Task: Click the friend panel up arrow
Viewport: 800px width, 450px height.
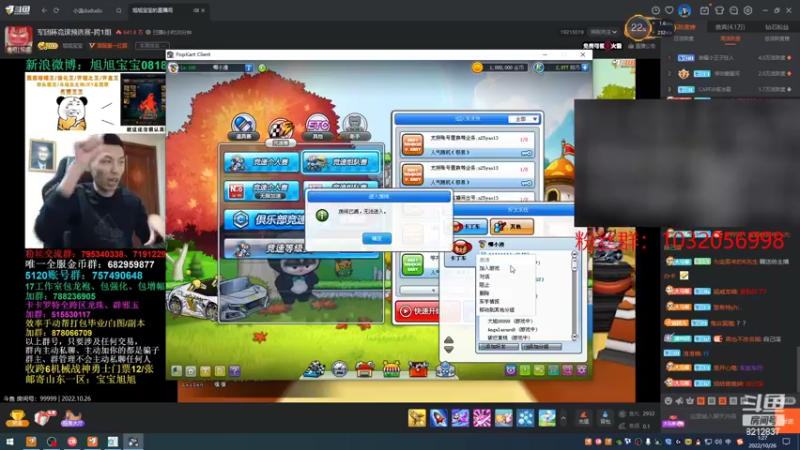Action: 448,340
